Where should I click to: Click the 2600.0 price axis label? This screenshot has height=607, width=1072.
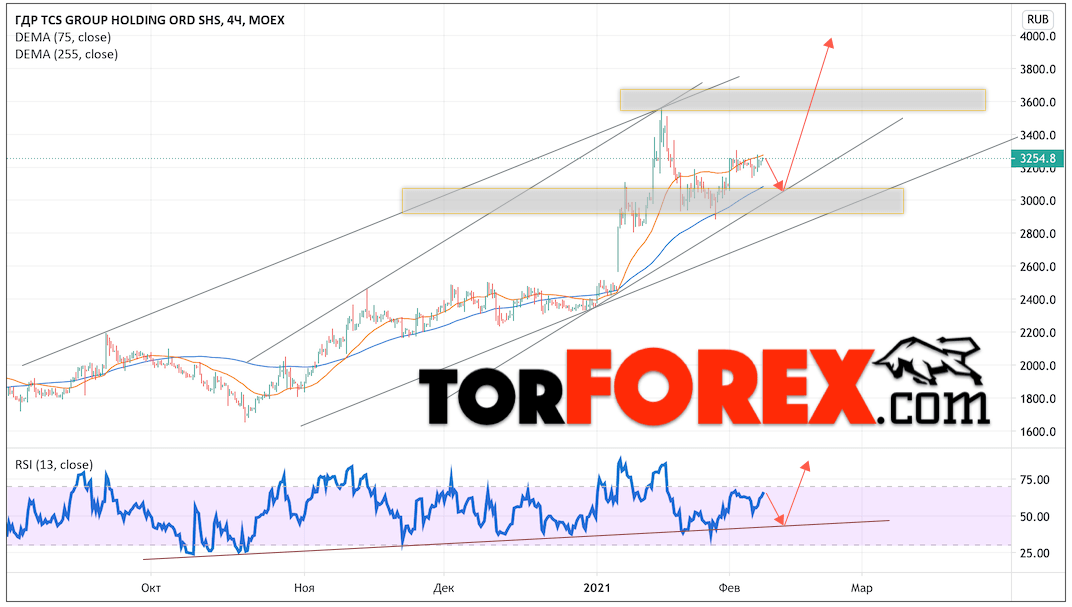[x=1038, y=267]
